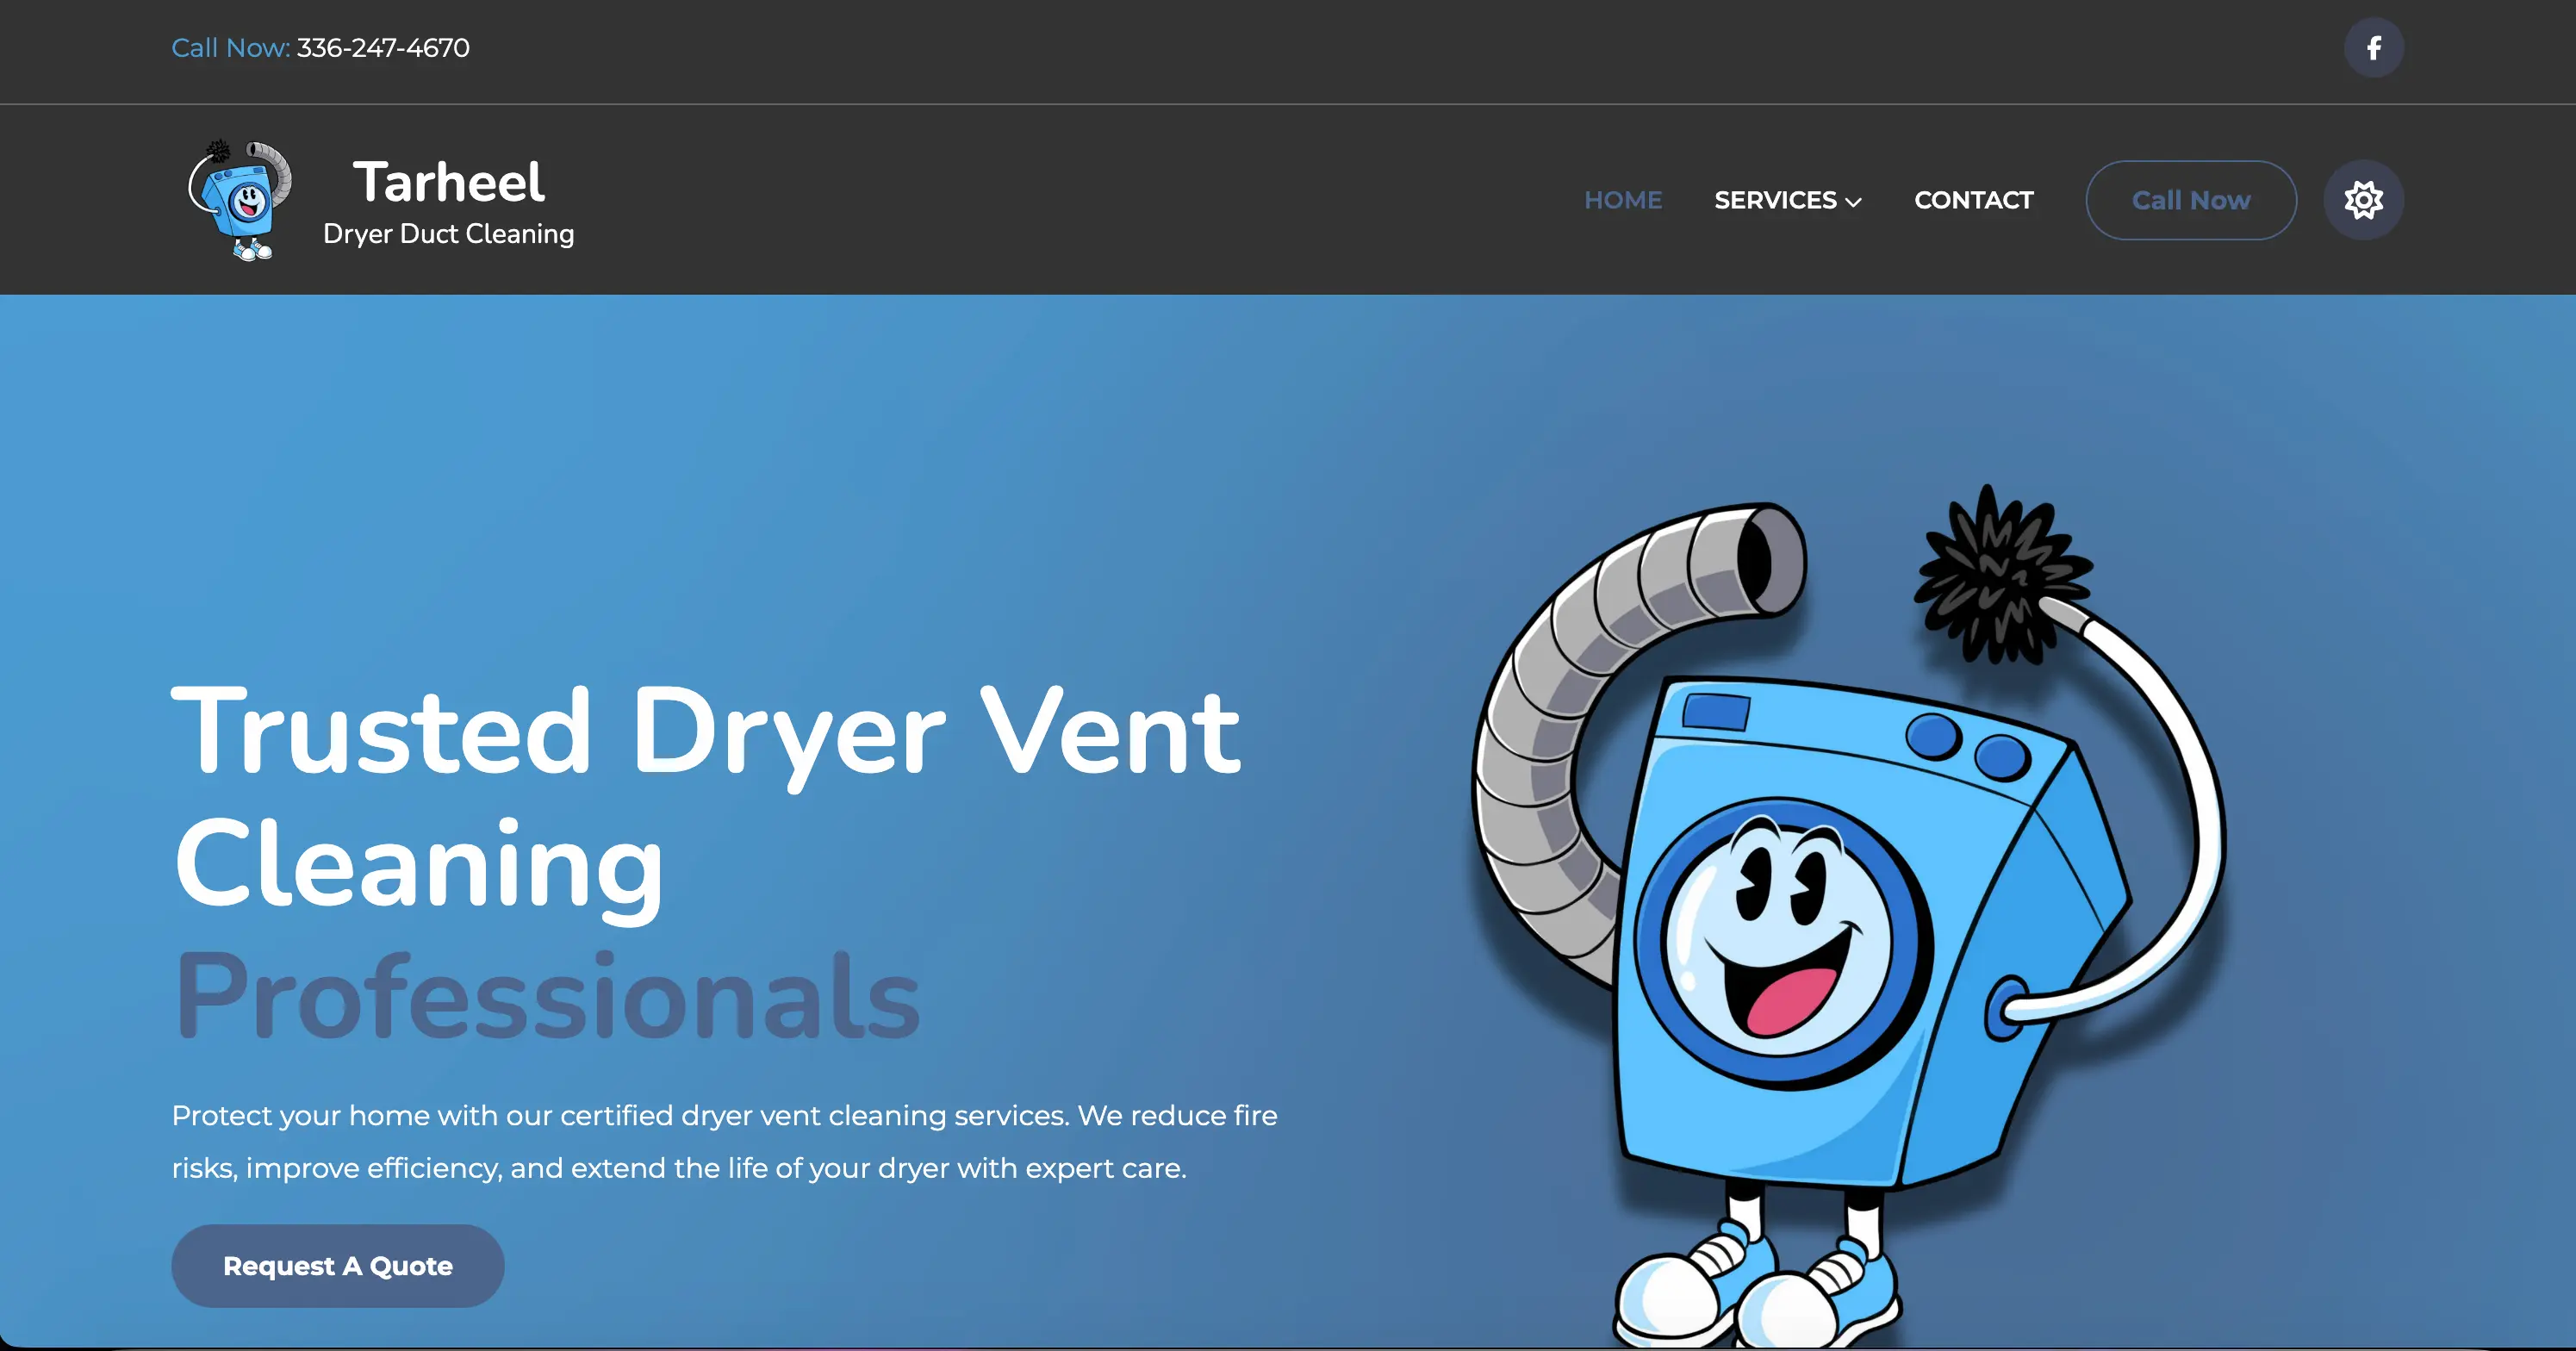Image resolution: width=2576 pixels, height=1351 pixels.
Task: Click the dark 'Professionals' heading word
Action: 546,996
